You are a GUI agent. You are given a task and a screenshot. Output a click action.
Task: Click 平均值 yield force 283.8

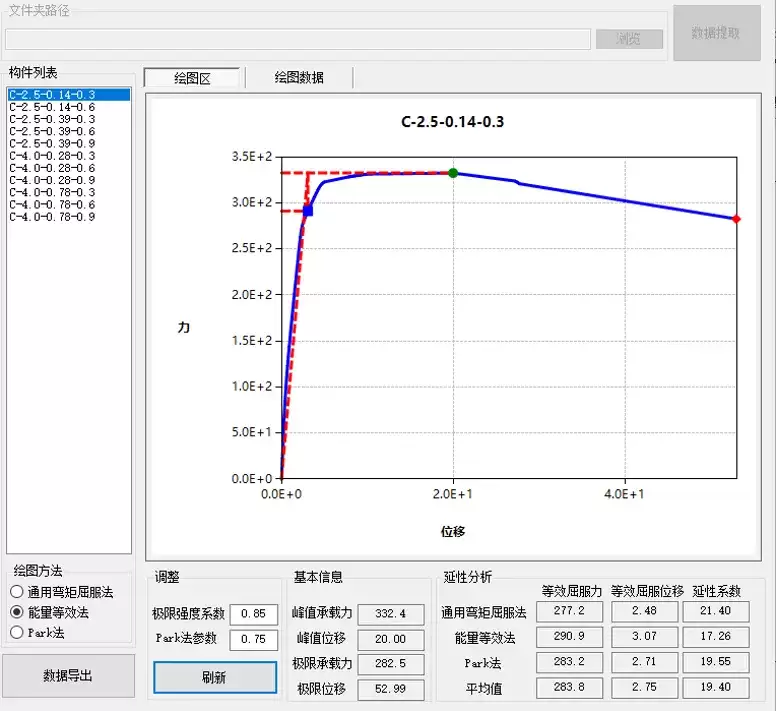(570, 687)
